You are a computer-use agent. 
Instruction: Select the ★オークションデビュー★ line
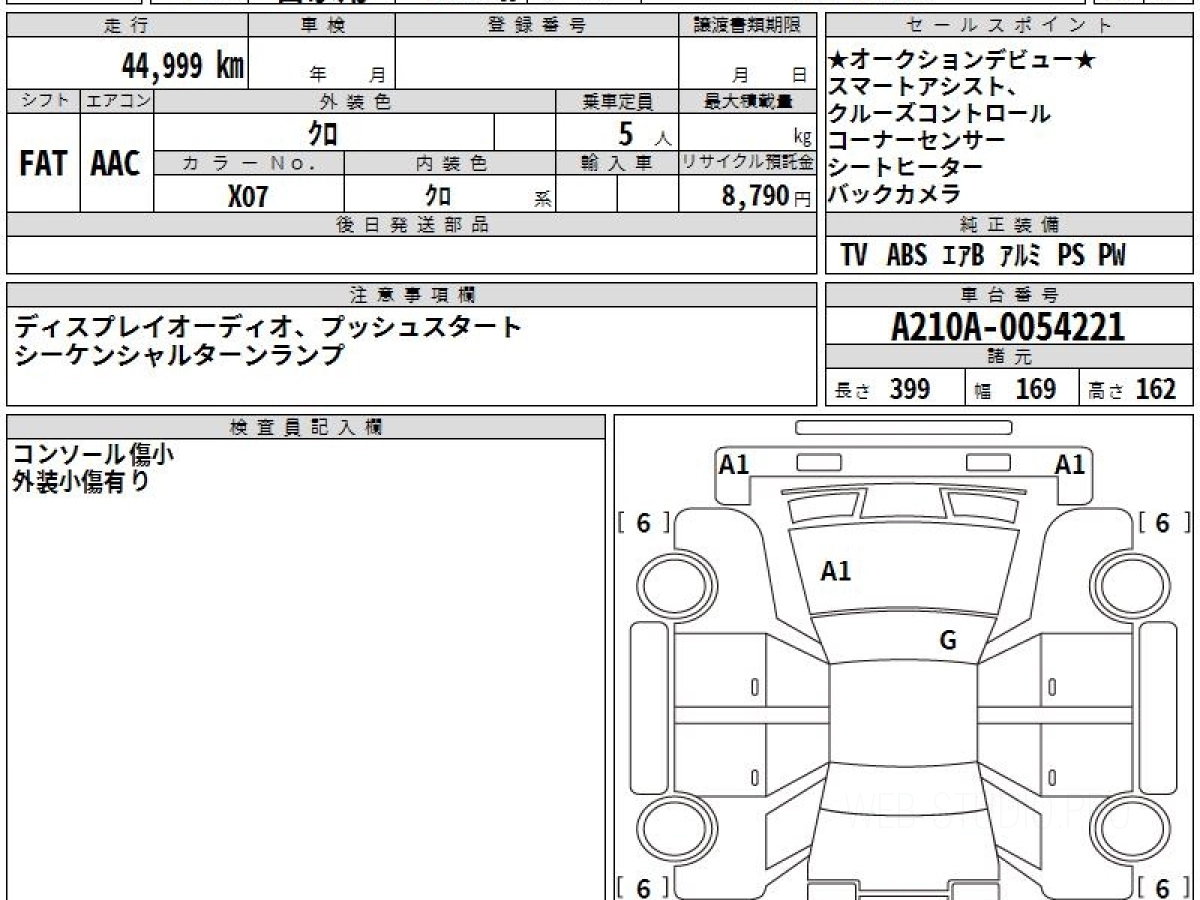tap(962, 62)
